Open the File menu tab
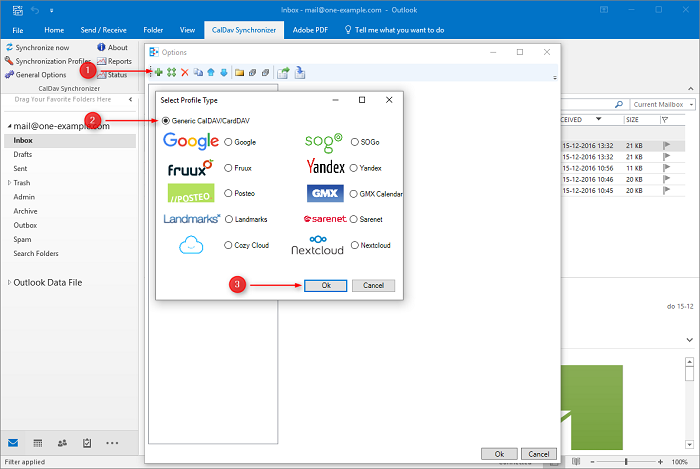700x469 pixels. coord(18,31)
